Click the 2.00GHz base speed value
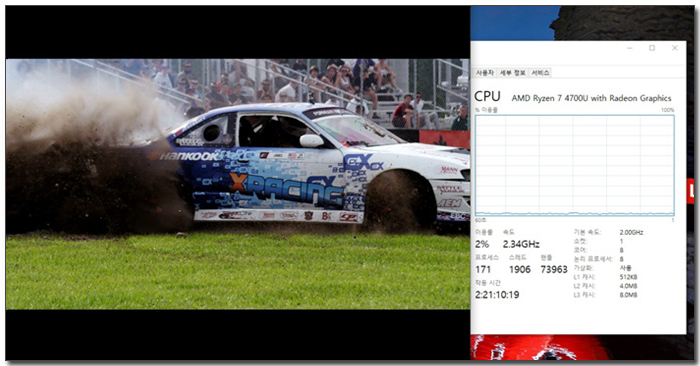Screen dimensions: 700x366 pyautogui.click(x=631, y=233)
